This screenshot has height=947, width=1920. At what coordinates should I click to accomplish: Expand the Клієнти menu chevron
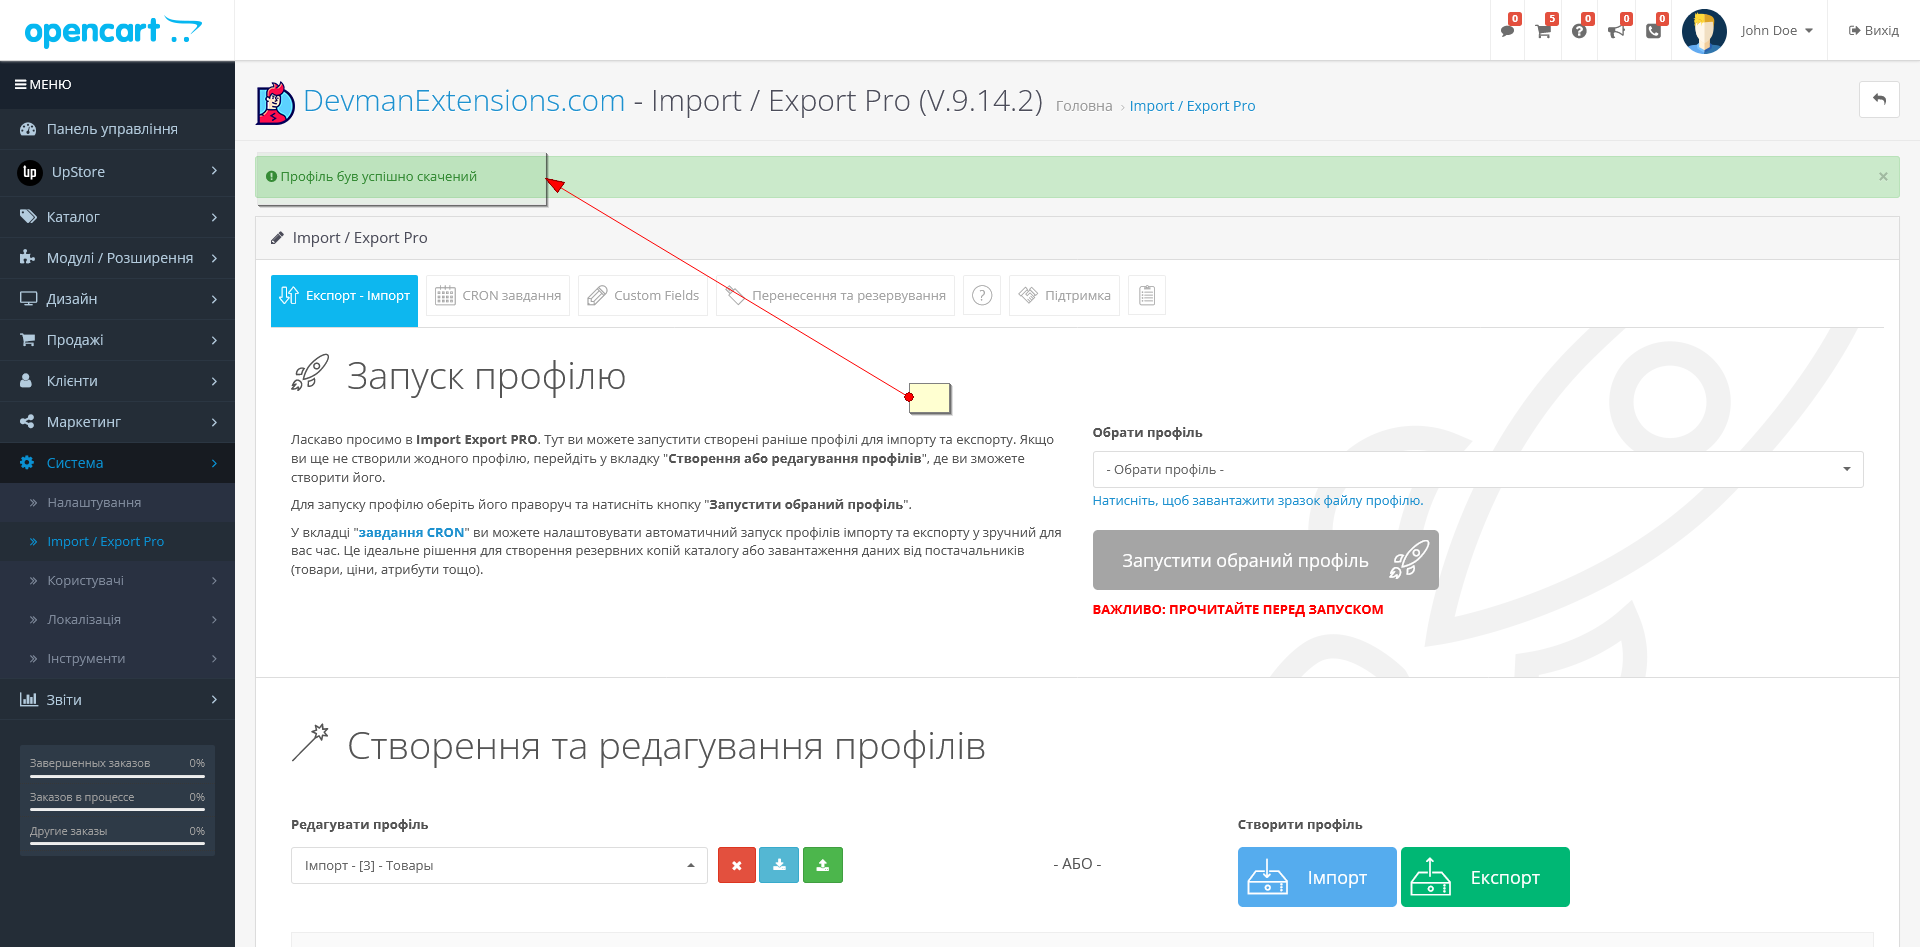(x=214, y=381)
